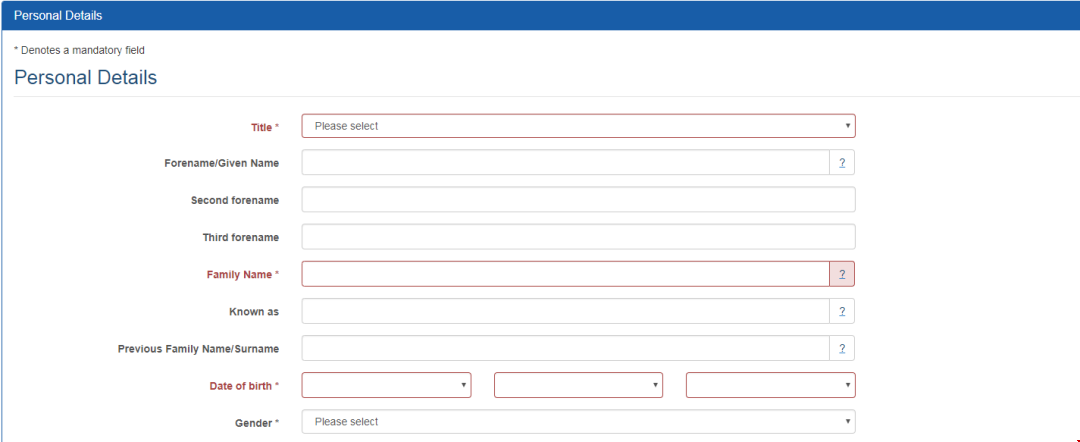Click the Date of birth label

click(239, 386)
